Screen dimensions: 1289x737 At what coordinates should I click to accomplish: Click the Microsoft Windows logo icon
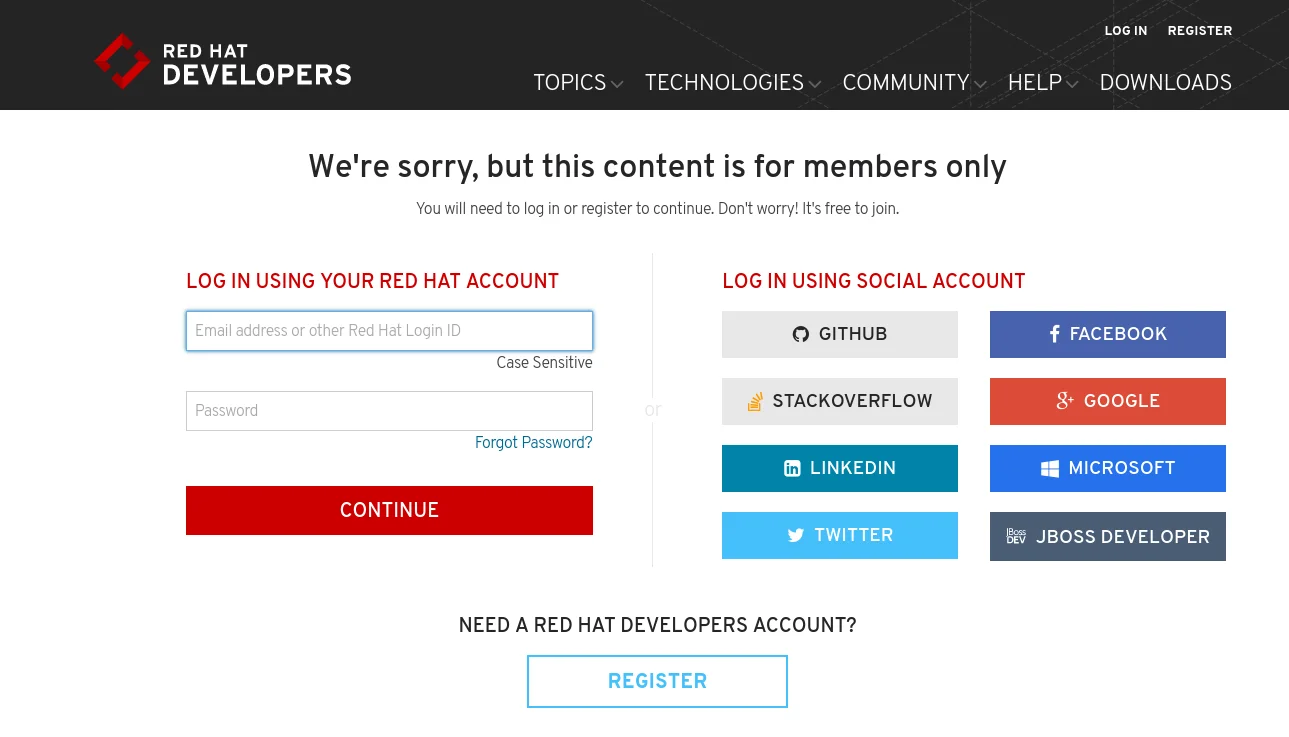click(1050, 468)
